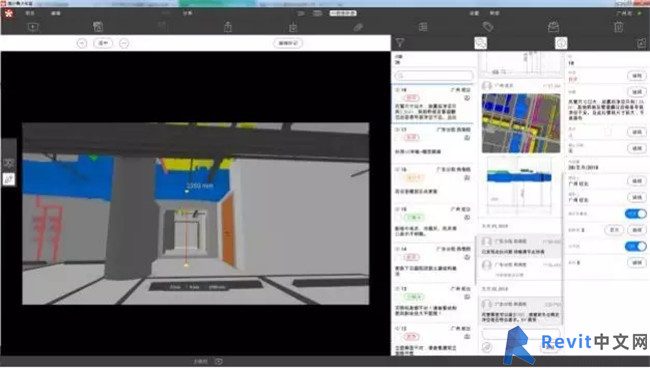
Task: Click the pill button between the viewpoint arrows
Action: (x=103, y=43)
